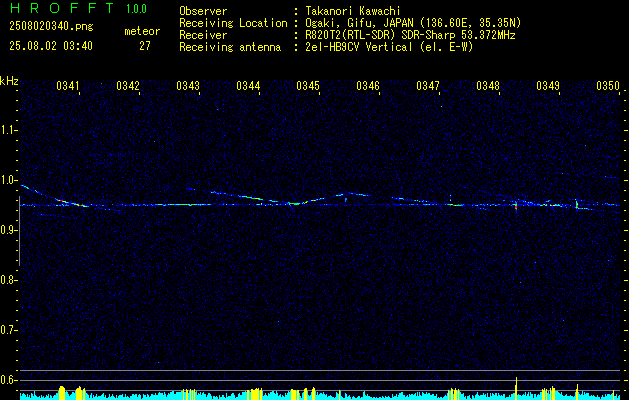The width and height of the screenshot is (629, 400).
Task: Click the 0348 time marker
Action: pyautogui.click(x=488, y=85)
